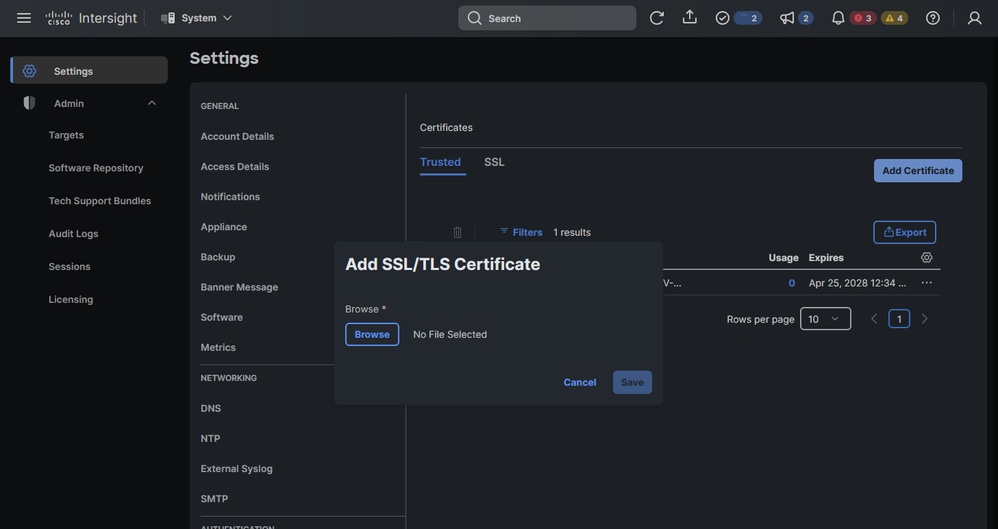The image size is (998, 529).
Task: Go to next page arrow
Action: [x=924, y=319]
